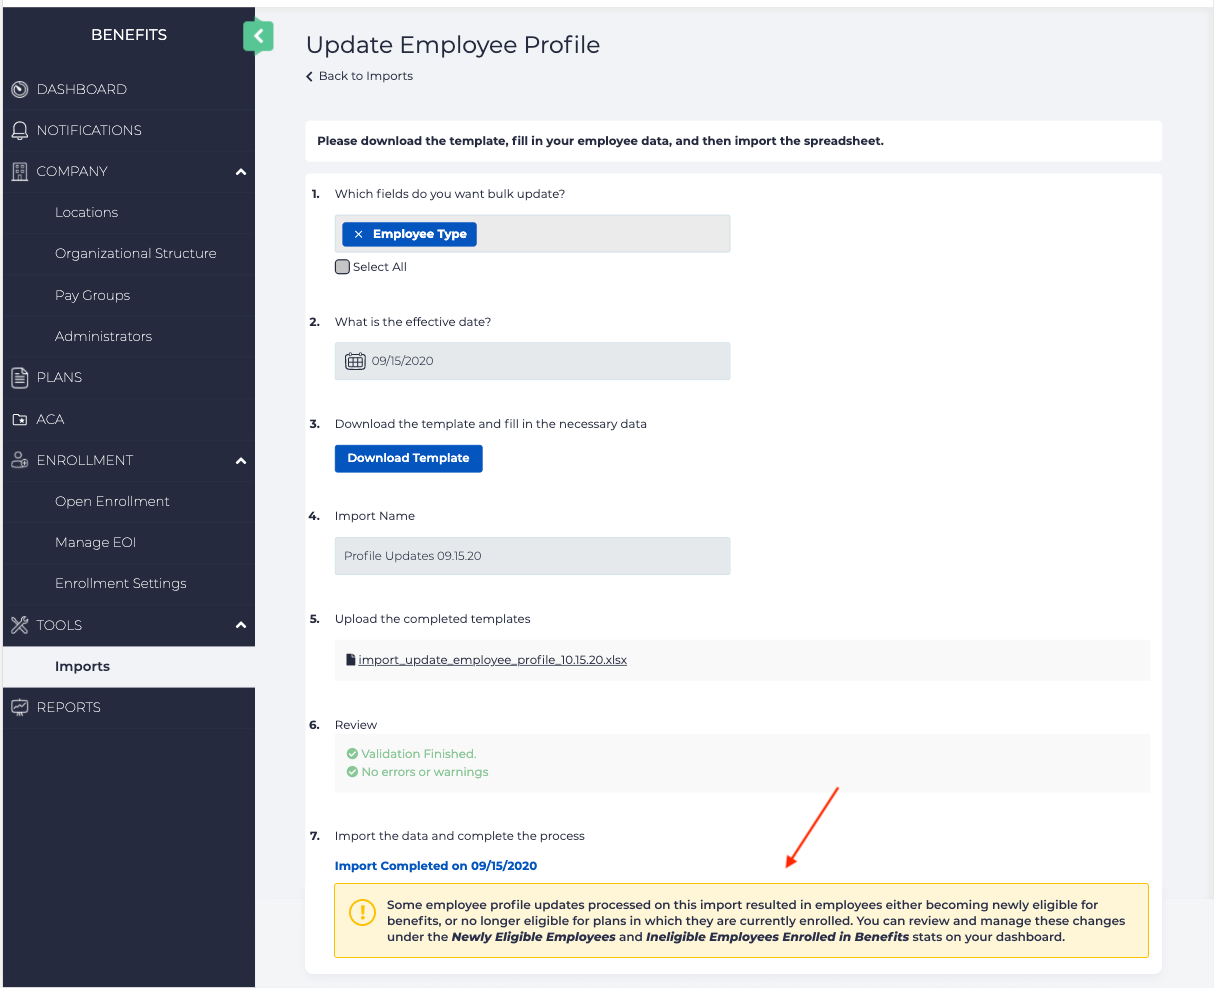Click the Import Name input field
1214x988 pixels.
[532, 556]
